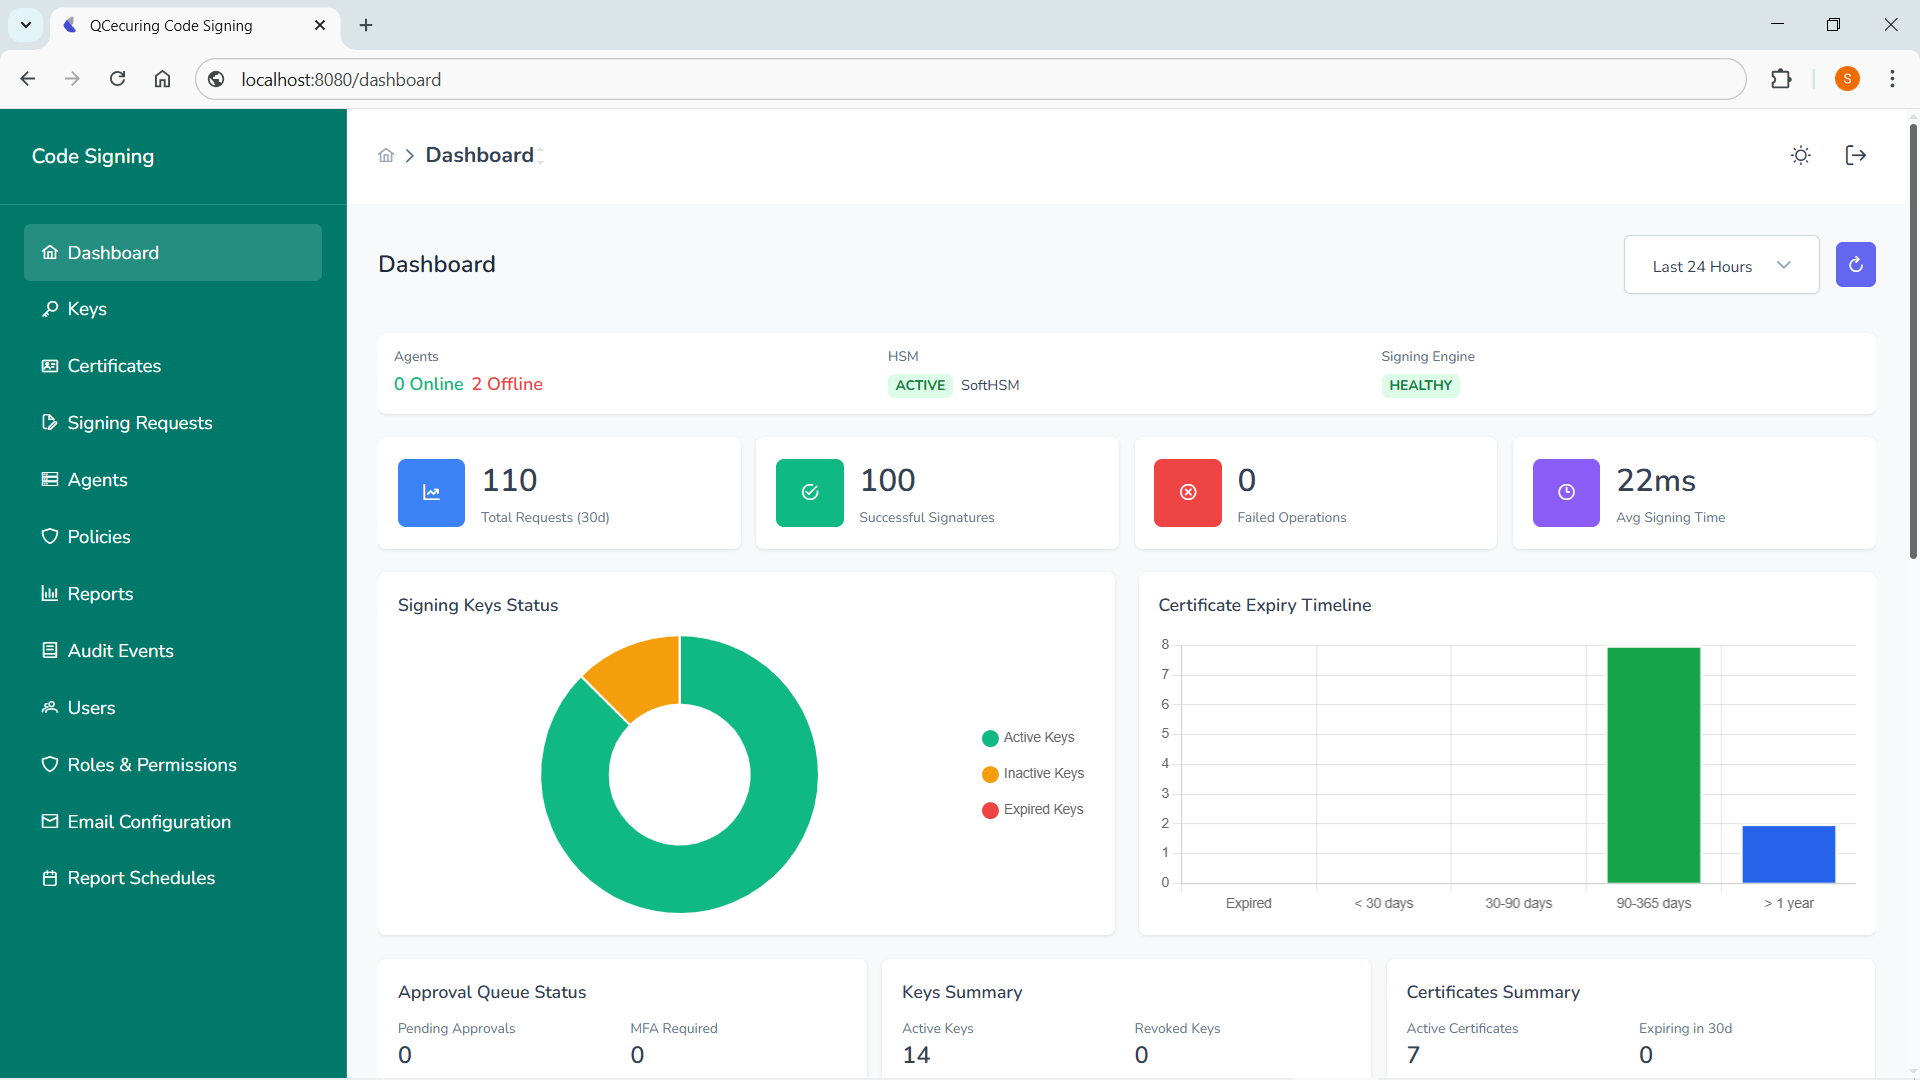Click the green 90-365 days bar
The width and height of the screenshot is (1920, 1080).
pyautogui.click(x=1653, y=765)
